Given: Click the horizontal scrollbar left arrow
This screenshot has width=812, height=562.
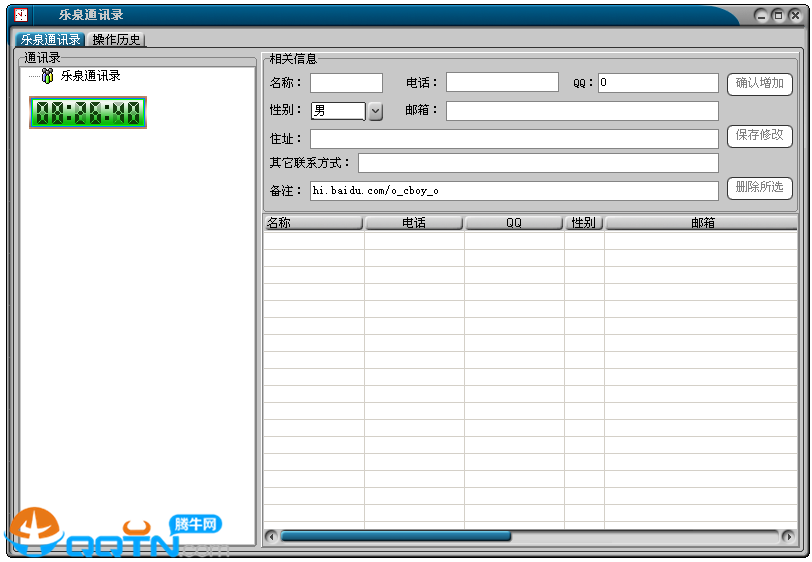Looking at the screenshot, I should (271, 537).
